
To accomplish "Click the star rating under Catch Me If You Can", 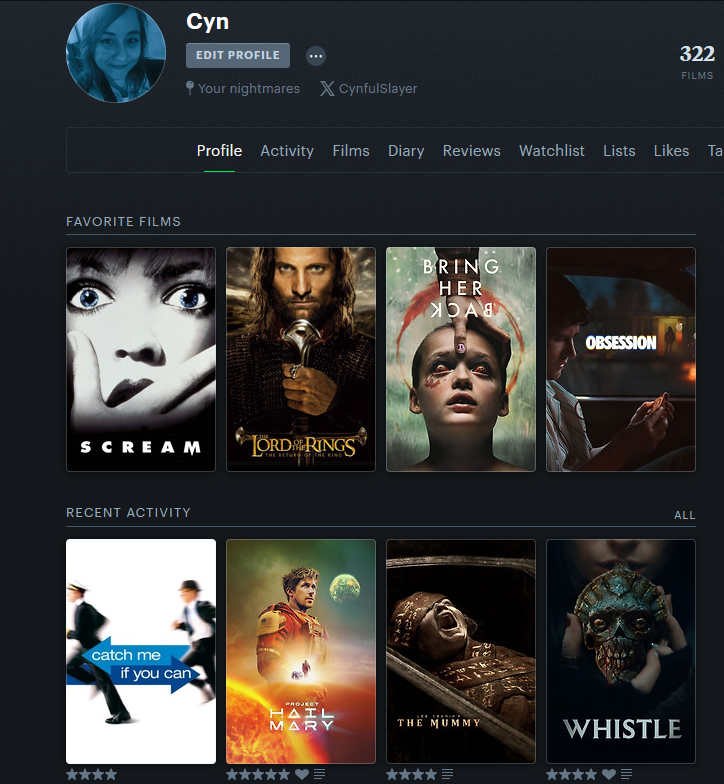I will tap(92, 774).
